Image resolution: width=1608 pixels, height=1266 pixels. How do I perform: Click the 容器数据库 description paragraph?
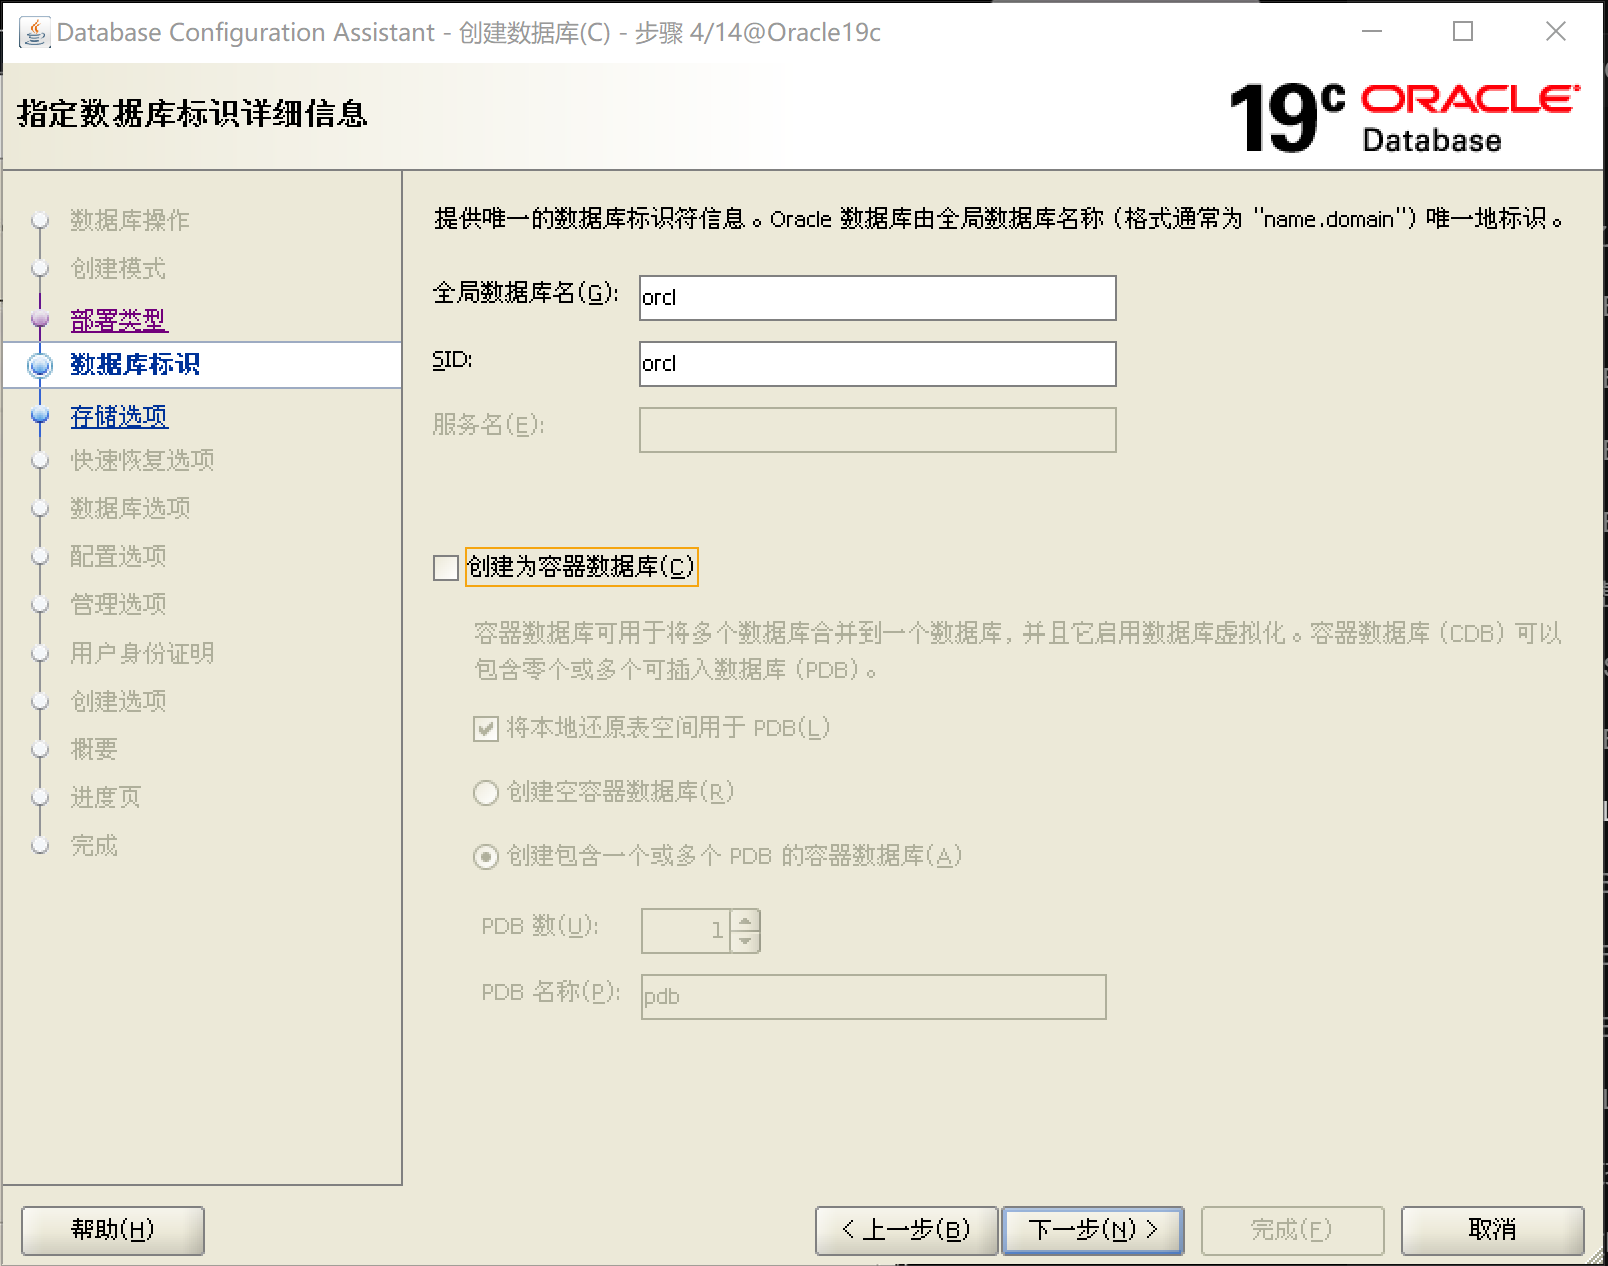pos(1017,651)
